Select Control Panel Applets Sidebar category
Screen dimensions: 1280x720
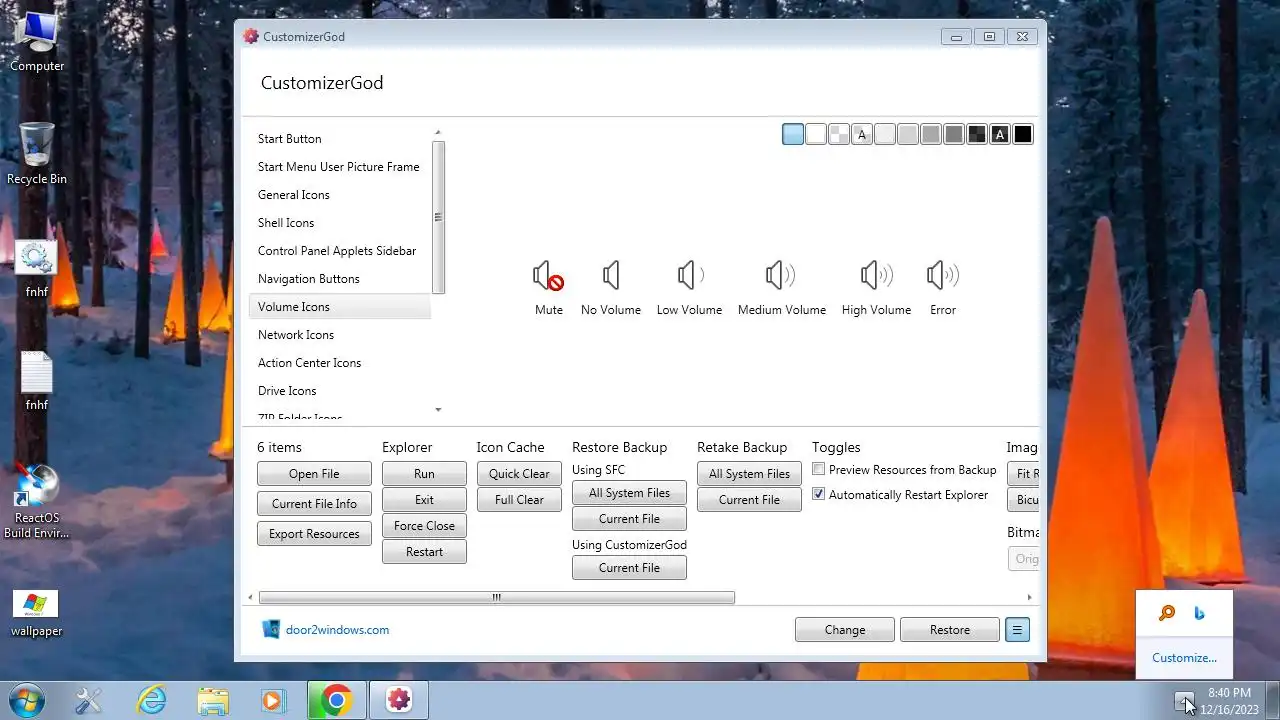(339, 251)
